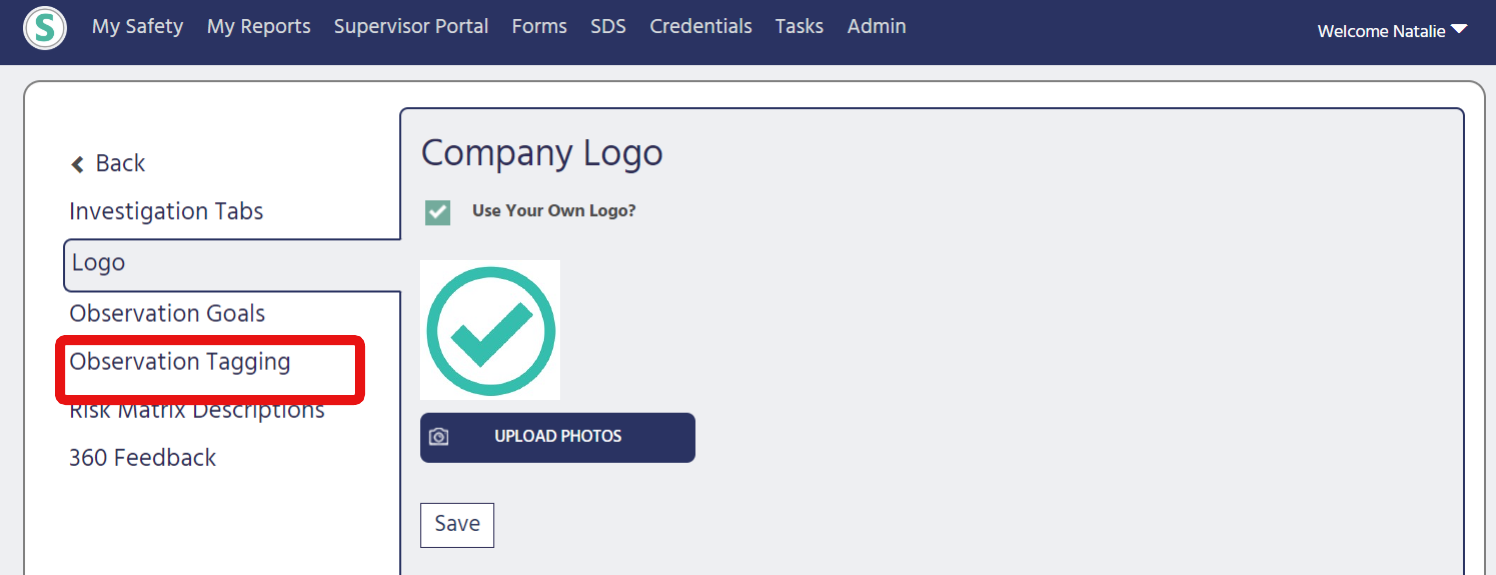The height and width of the screenshot is (575, 1496).
Task: Click the back chevron arrow icon
Action: click(77, 164)
